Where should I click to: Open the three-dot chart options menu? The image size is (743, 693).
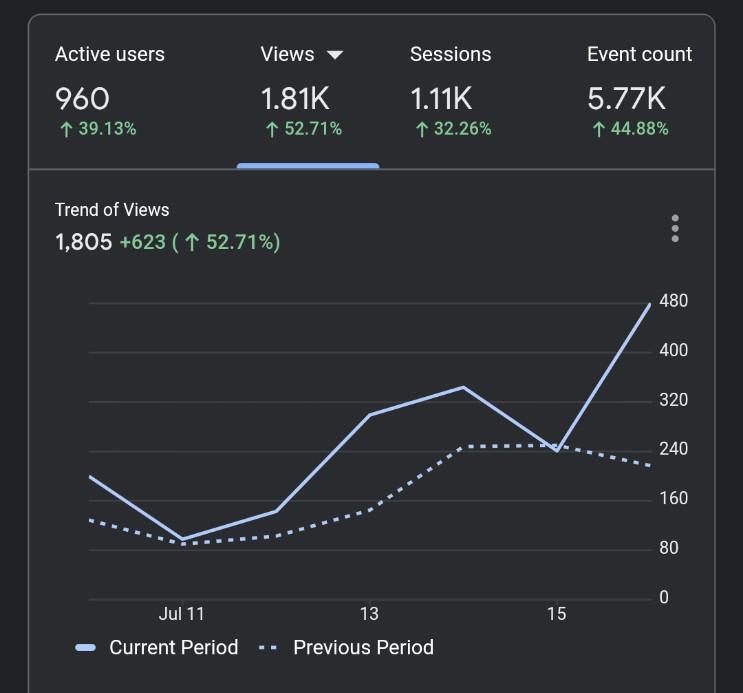coord(675,228)
